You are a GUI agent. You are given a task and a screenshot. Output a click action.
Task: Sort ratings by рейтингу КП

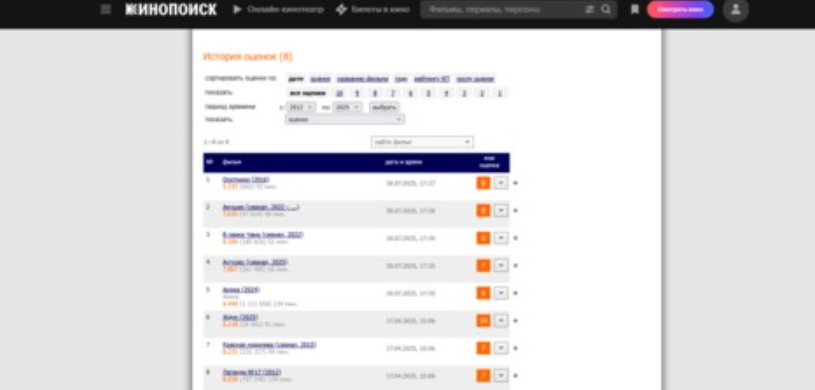431,79
